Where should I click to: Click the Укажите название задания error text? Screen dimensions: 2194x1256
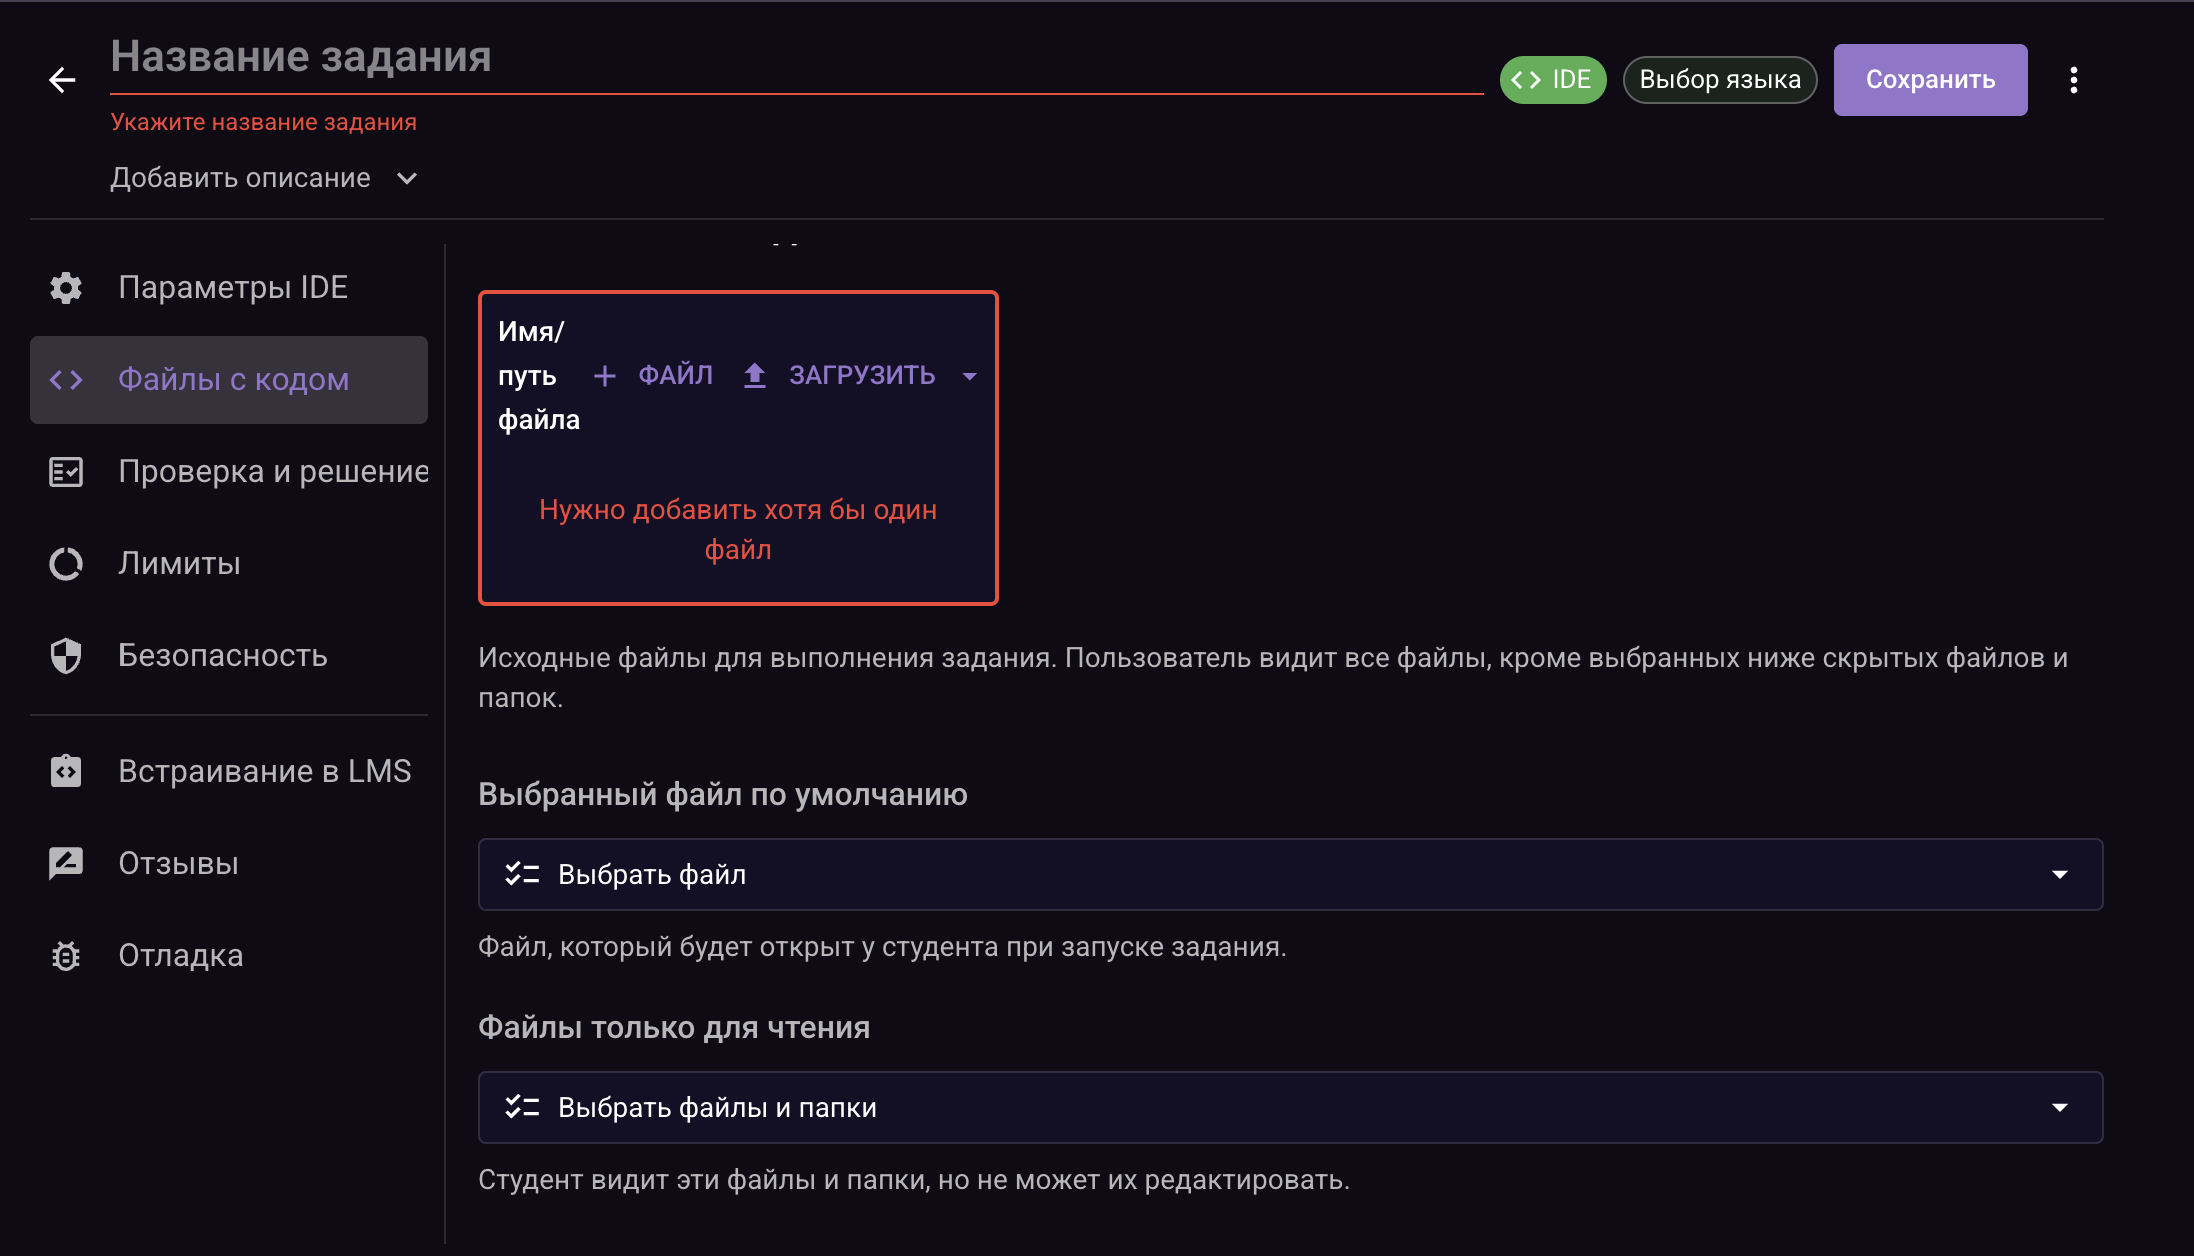point(263,122)
